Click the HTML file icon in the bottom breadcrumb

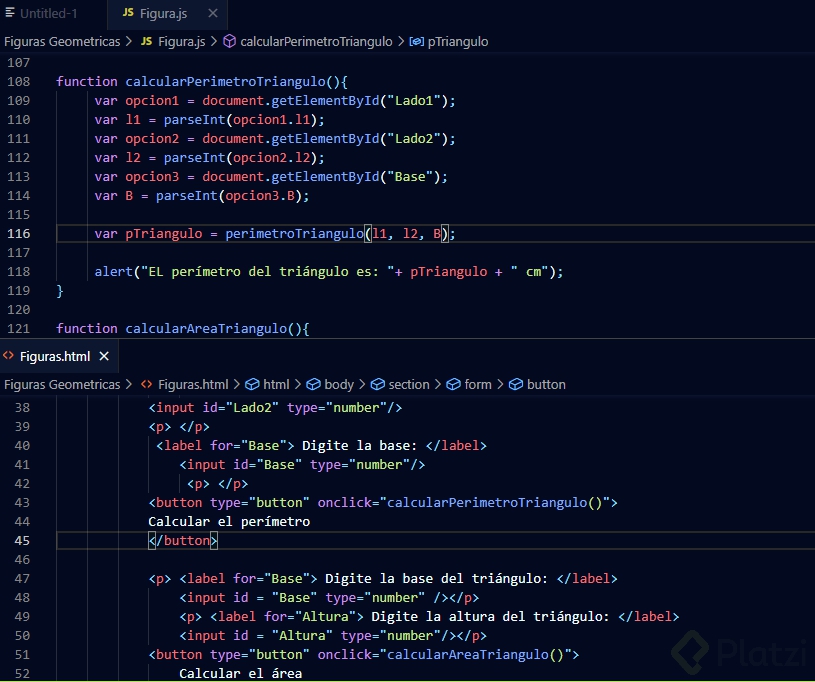[x=147, y=384]
